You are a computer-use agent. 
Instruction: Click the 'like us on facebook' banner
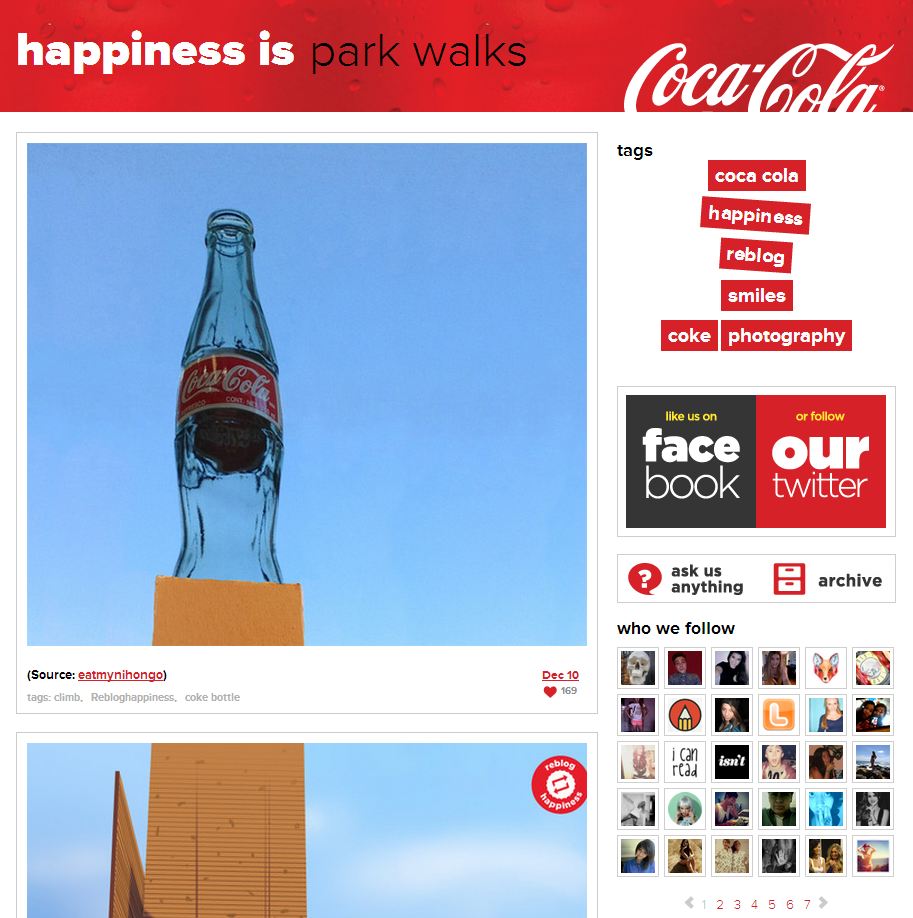691,461
